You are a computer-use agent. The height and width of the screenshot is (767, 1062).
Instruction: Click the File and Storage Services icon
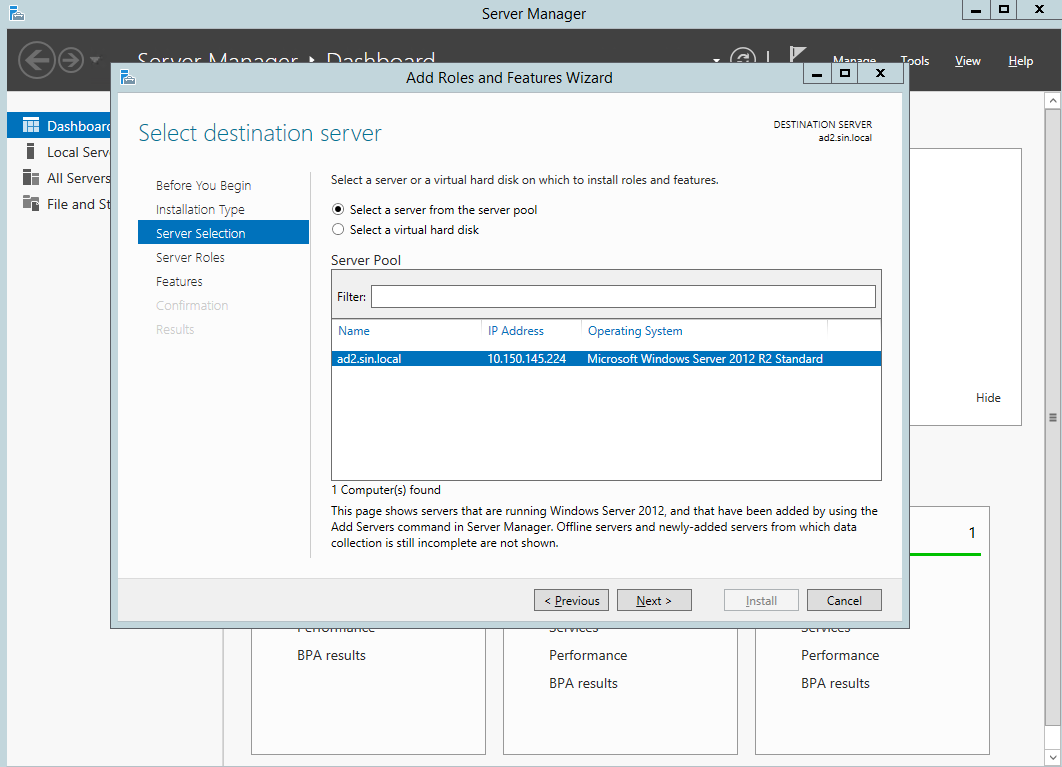(30, 203)
